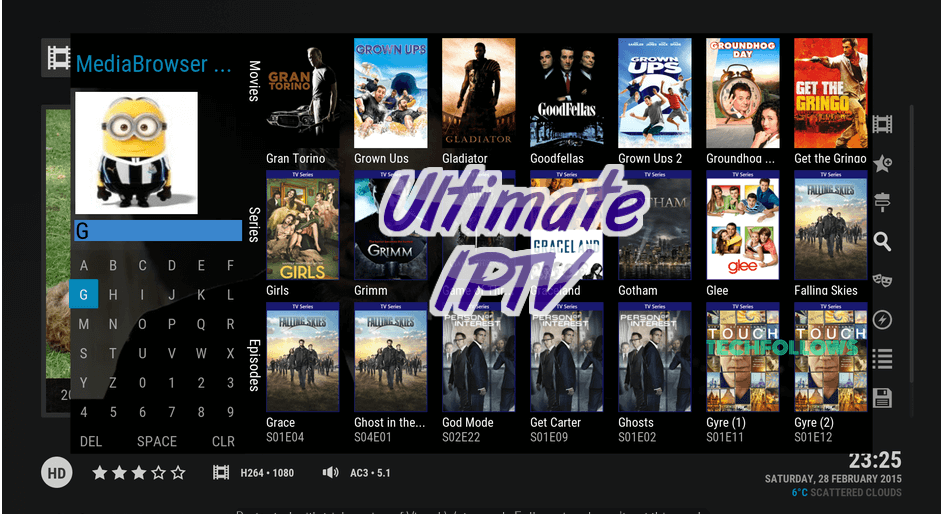Screen dimensions: 943x514
Task: Open the Grown Ups movie poster
Action: click(390, 93)
